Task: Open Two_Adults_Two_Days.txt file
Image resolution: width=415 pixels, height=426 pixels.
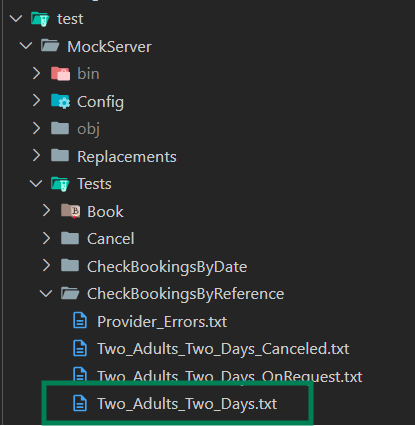Action: (x=187, y=404)
